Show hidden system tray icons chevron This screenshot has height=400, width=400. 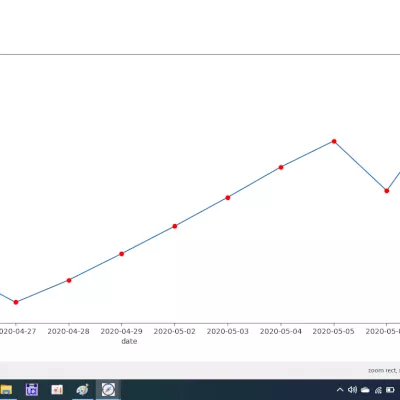(x=340, y=390)
